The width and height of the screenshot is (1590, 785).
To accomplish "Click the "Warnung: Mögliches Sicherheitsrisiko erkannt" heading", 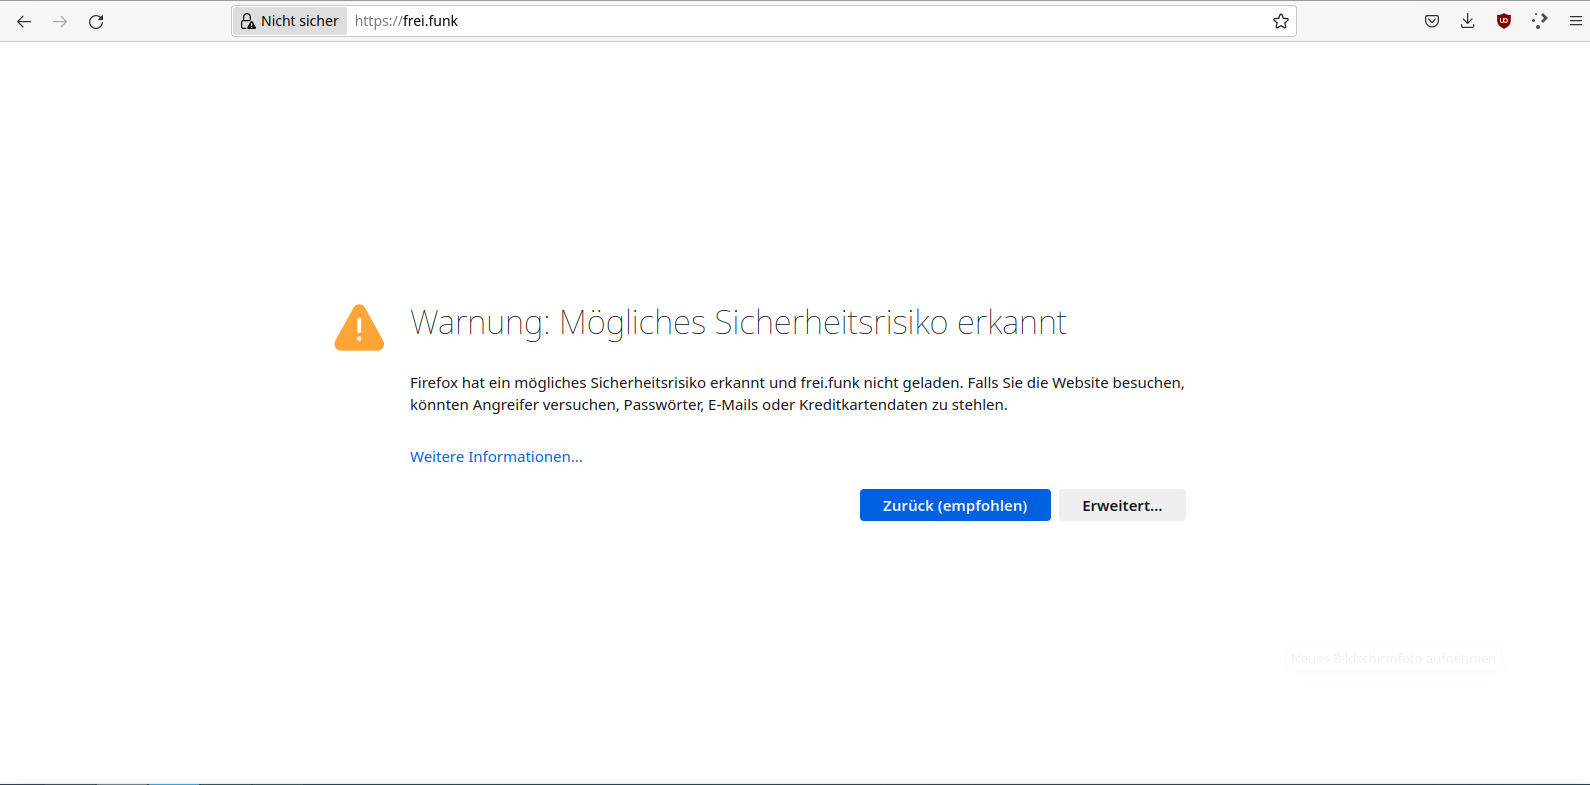I will click(738, 323).
